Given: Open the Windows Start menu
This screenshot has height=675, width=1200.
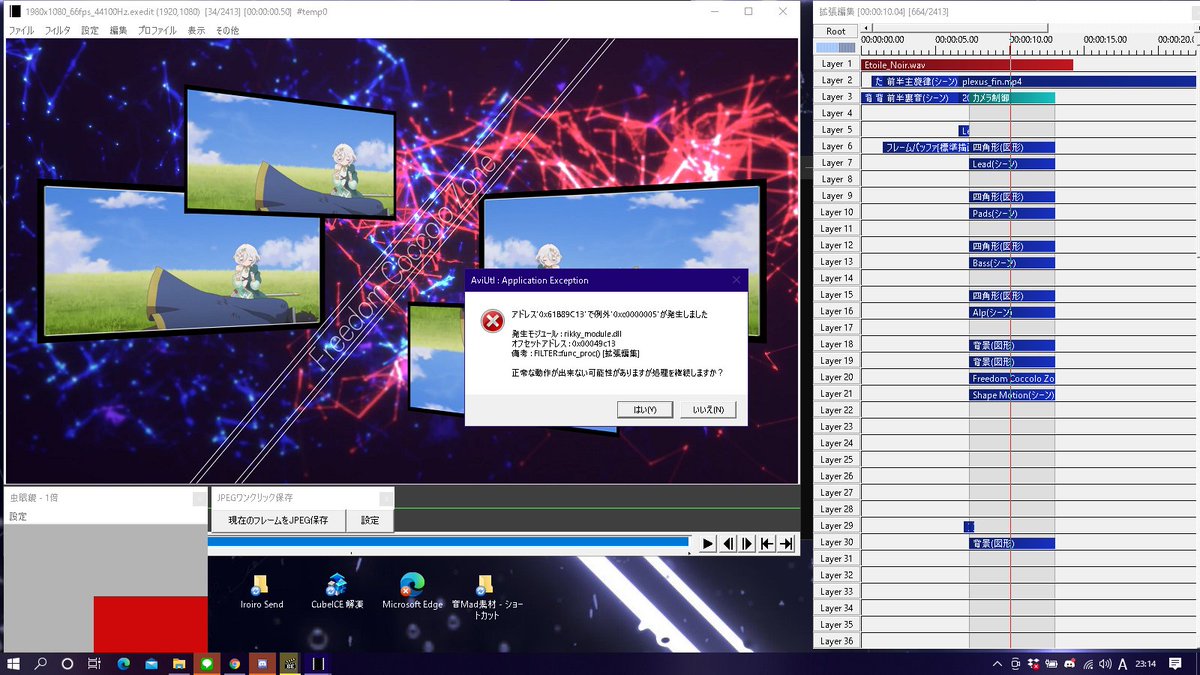Looking at the screenshot, I should 15,663.
